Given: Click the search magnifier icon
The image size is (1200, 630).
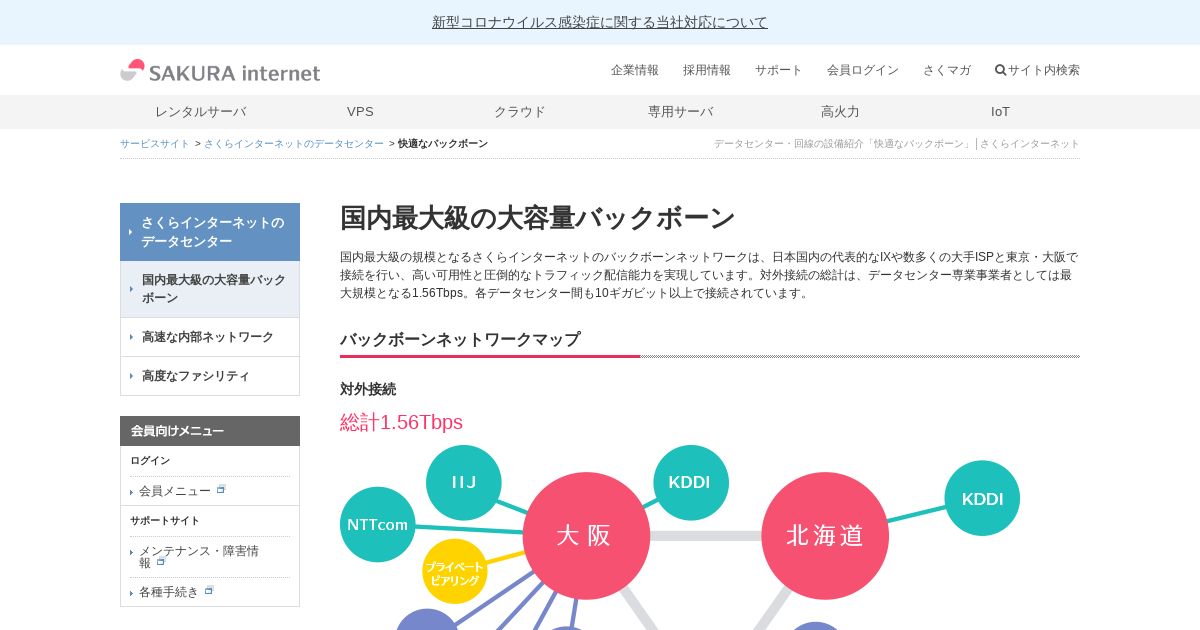Looking at the screenshot, I should pyautogui.click(x=1000, y=70).
